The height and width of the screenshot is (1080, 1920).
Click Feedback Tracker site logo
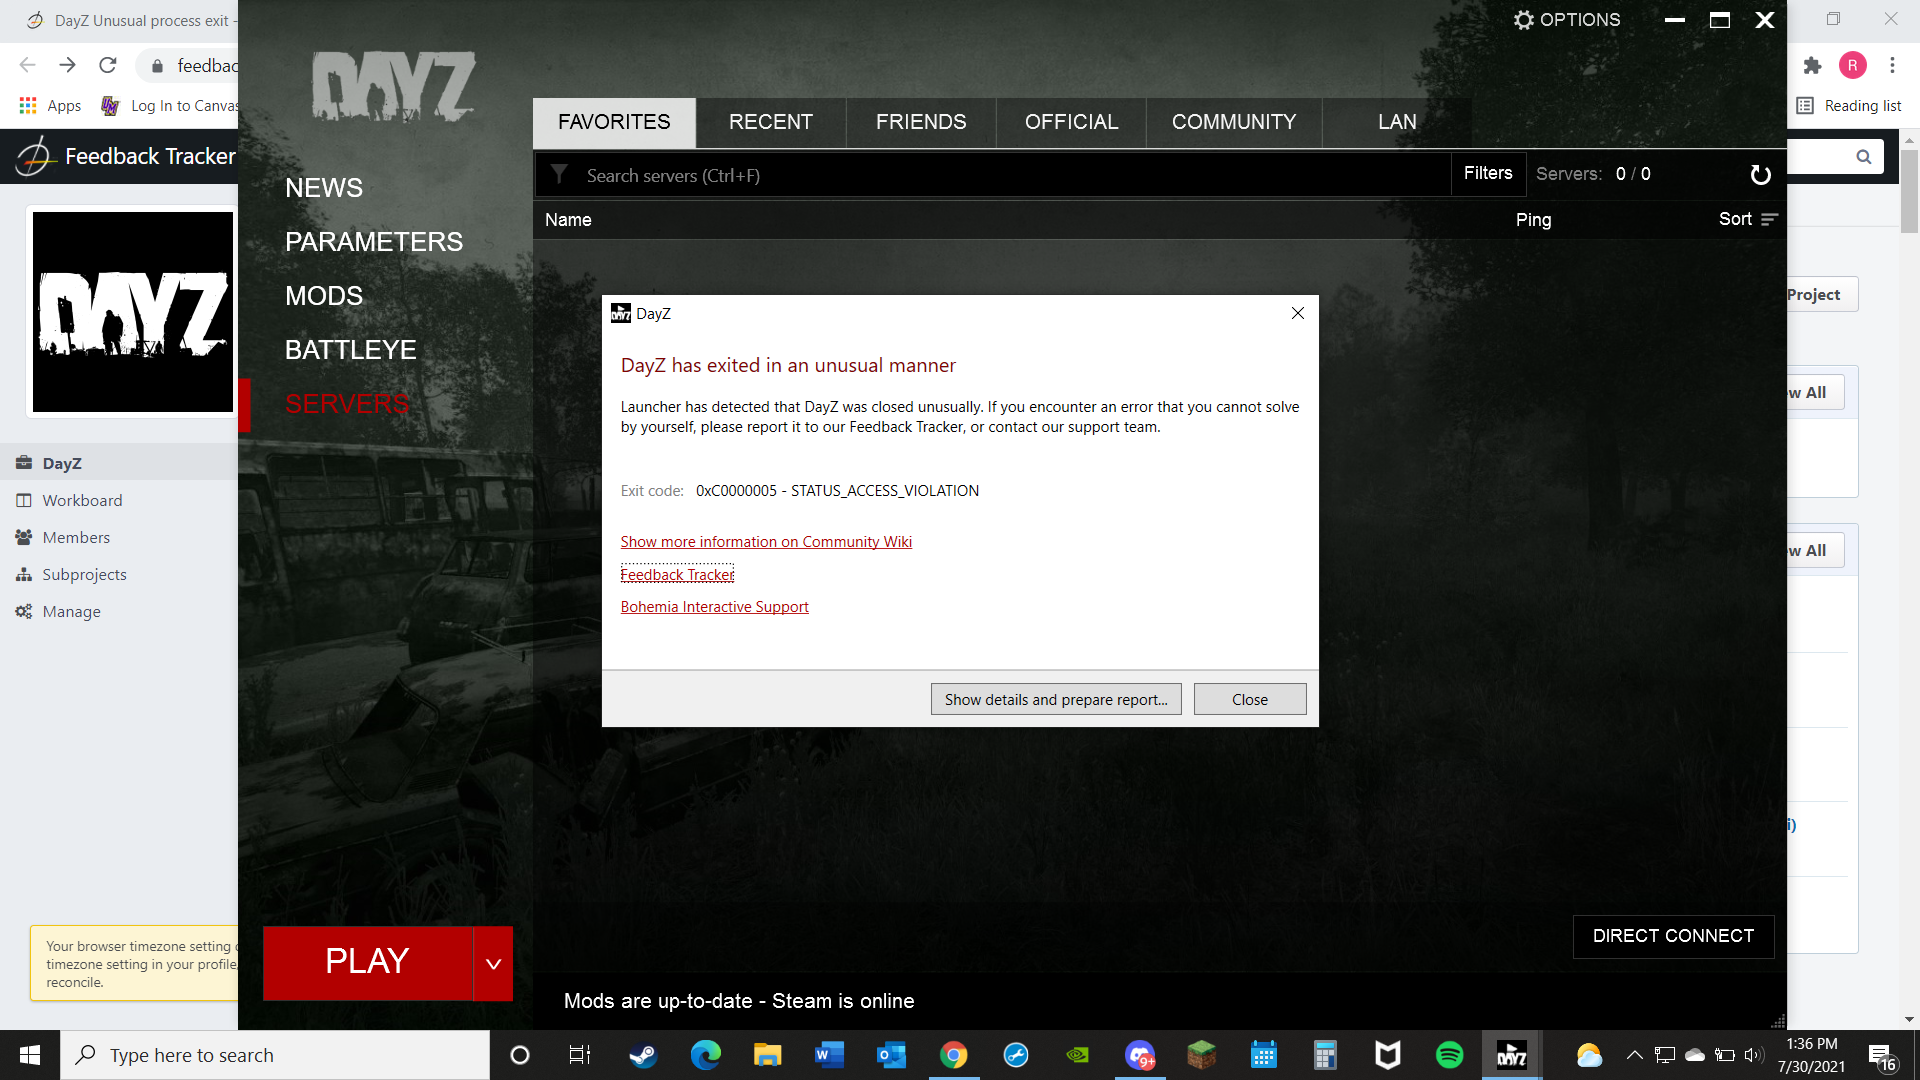[126, 156]
